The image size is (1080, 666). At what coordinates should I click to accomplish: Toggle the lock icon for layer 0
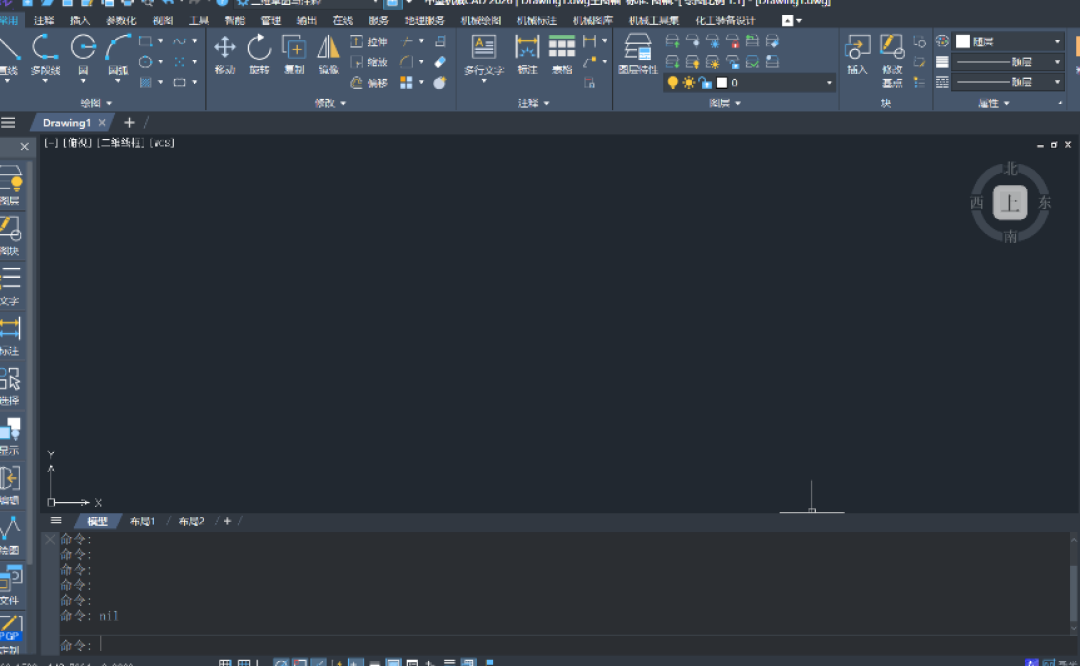705,83
